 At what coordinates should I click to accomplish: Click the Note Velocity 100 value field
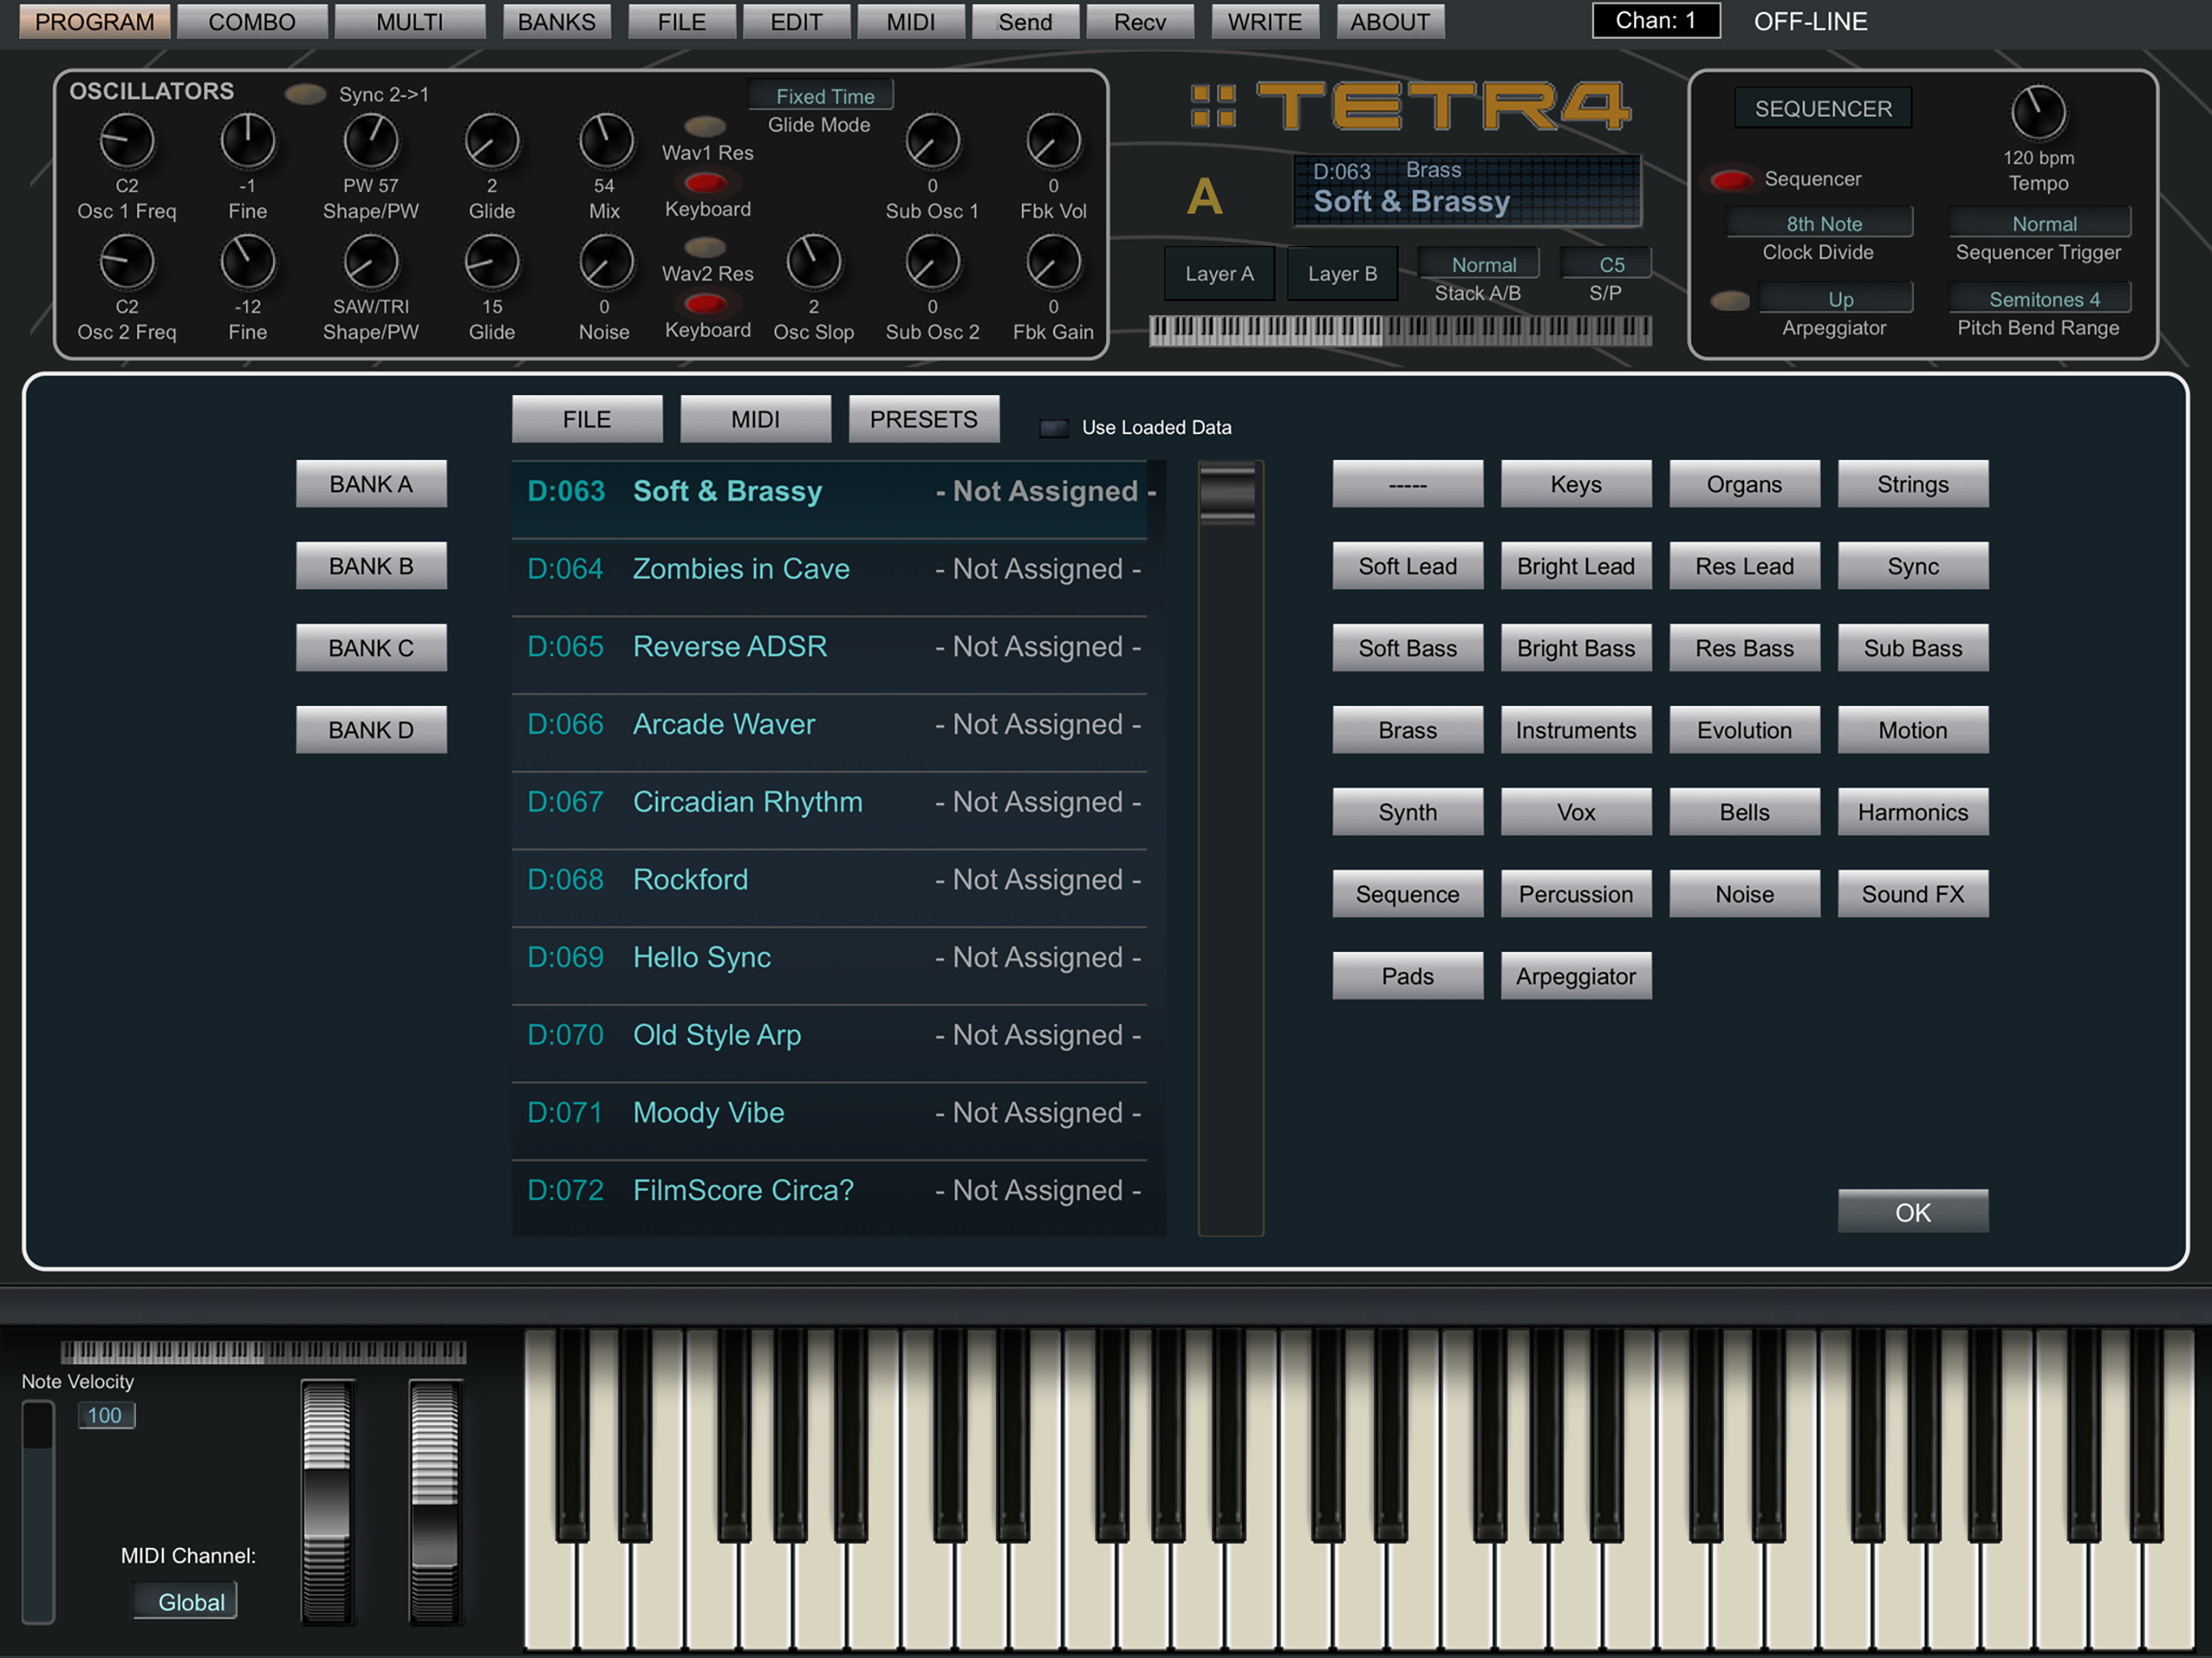(105, 1415)
